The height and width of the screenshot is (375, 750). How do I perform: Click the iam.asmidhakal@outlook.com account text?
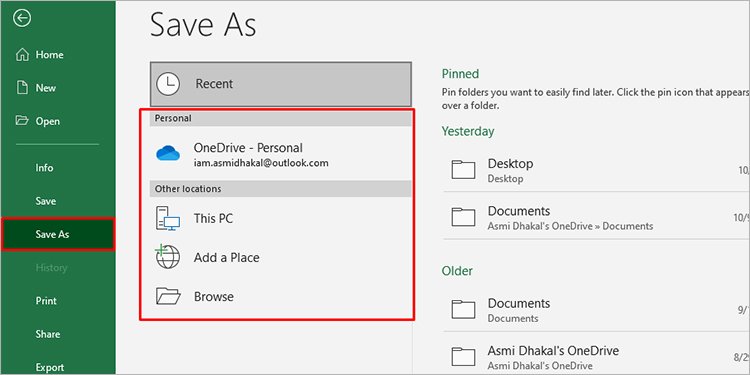click(261, 163)
